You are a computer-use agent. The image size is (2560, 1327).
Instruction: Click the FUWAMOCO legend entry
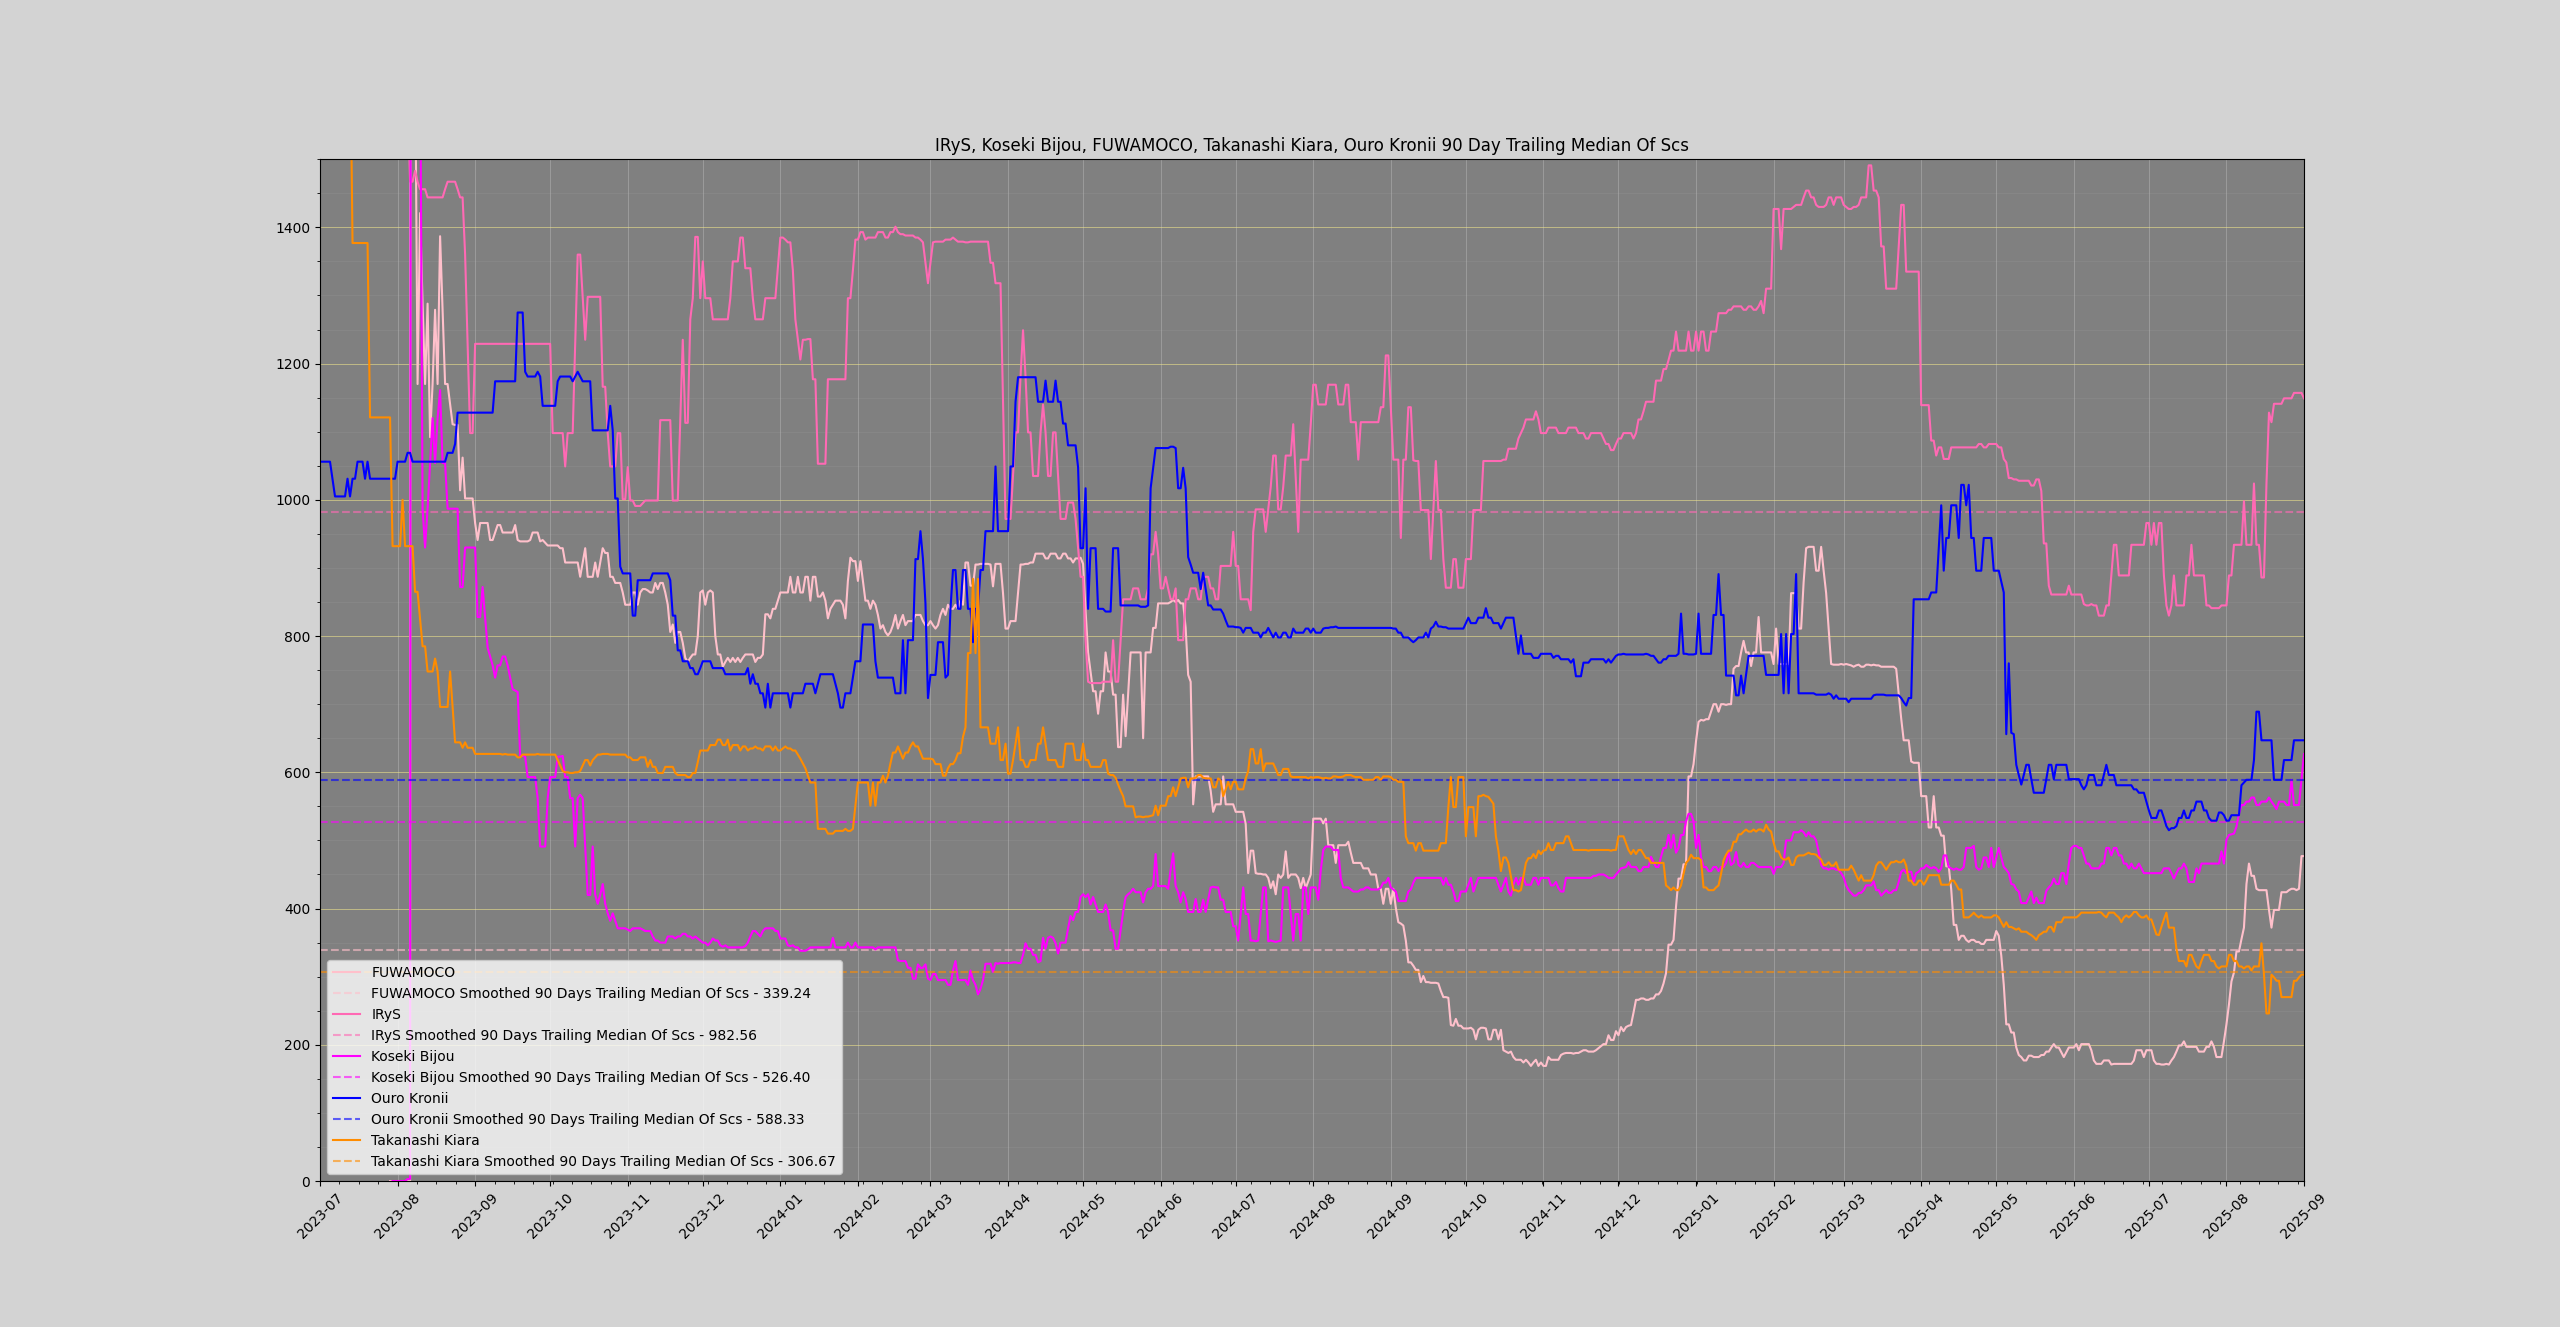412,972
